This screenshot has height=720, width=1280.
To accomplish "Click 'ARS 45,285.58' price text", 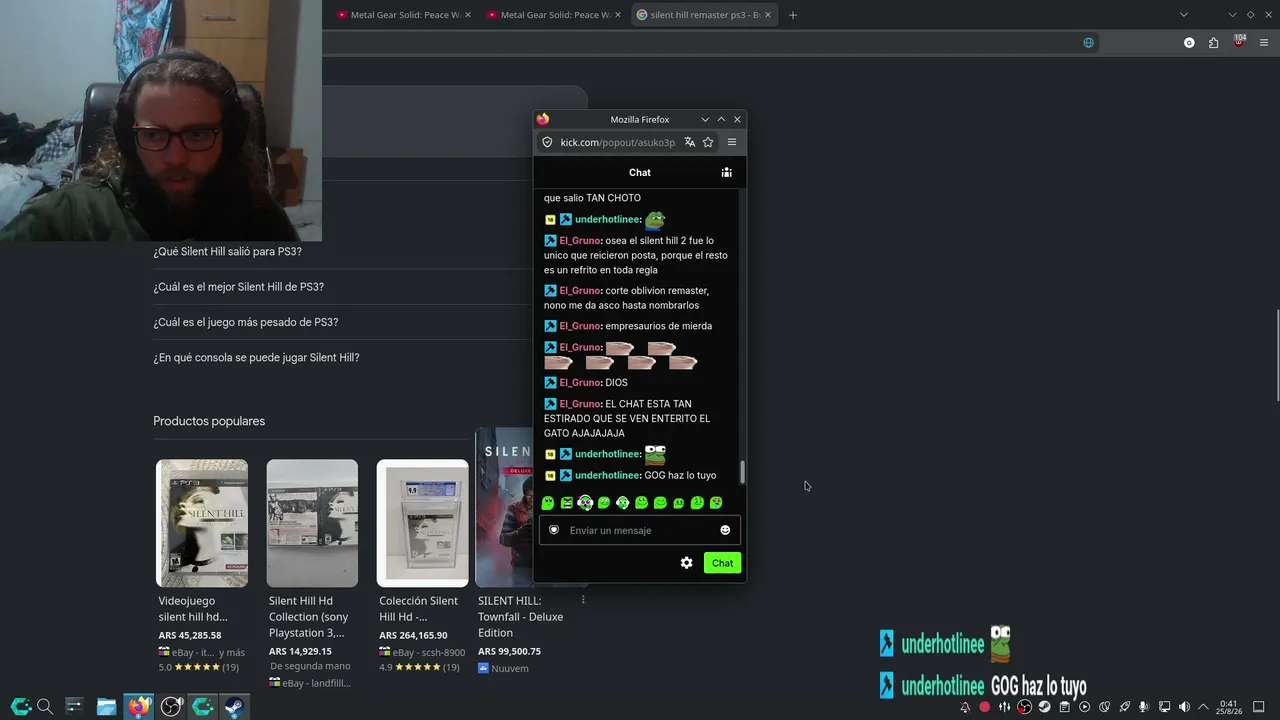I will [190, 635].
